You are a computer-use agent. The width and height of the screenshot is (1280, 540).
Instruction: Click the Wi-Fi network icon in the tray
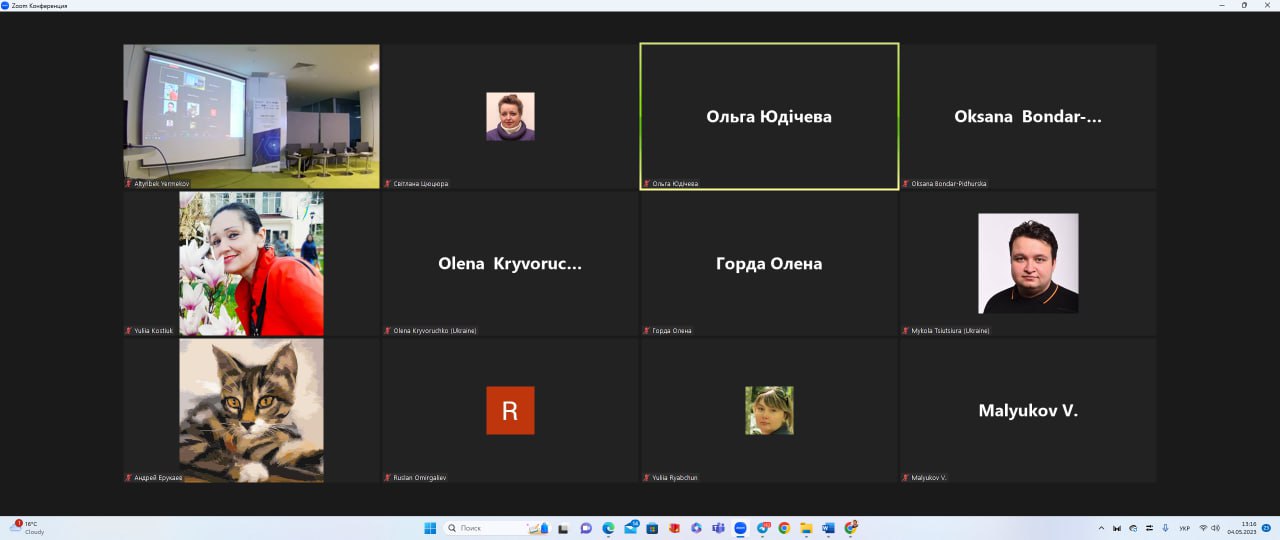(1203, 528)
